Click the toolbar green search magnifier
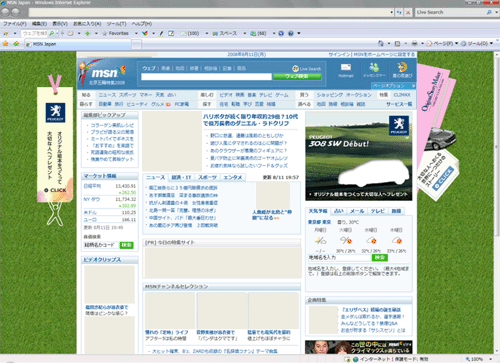Image resolution: width=500 pixels, height=363 pixels. 51,33
